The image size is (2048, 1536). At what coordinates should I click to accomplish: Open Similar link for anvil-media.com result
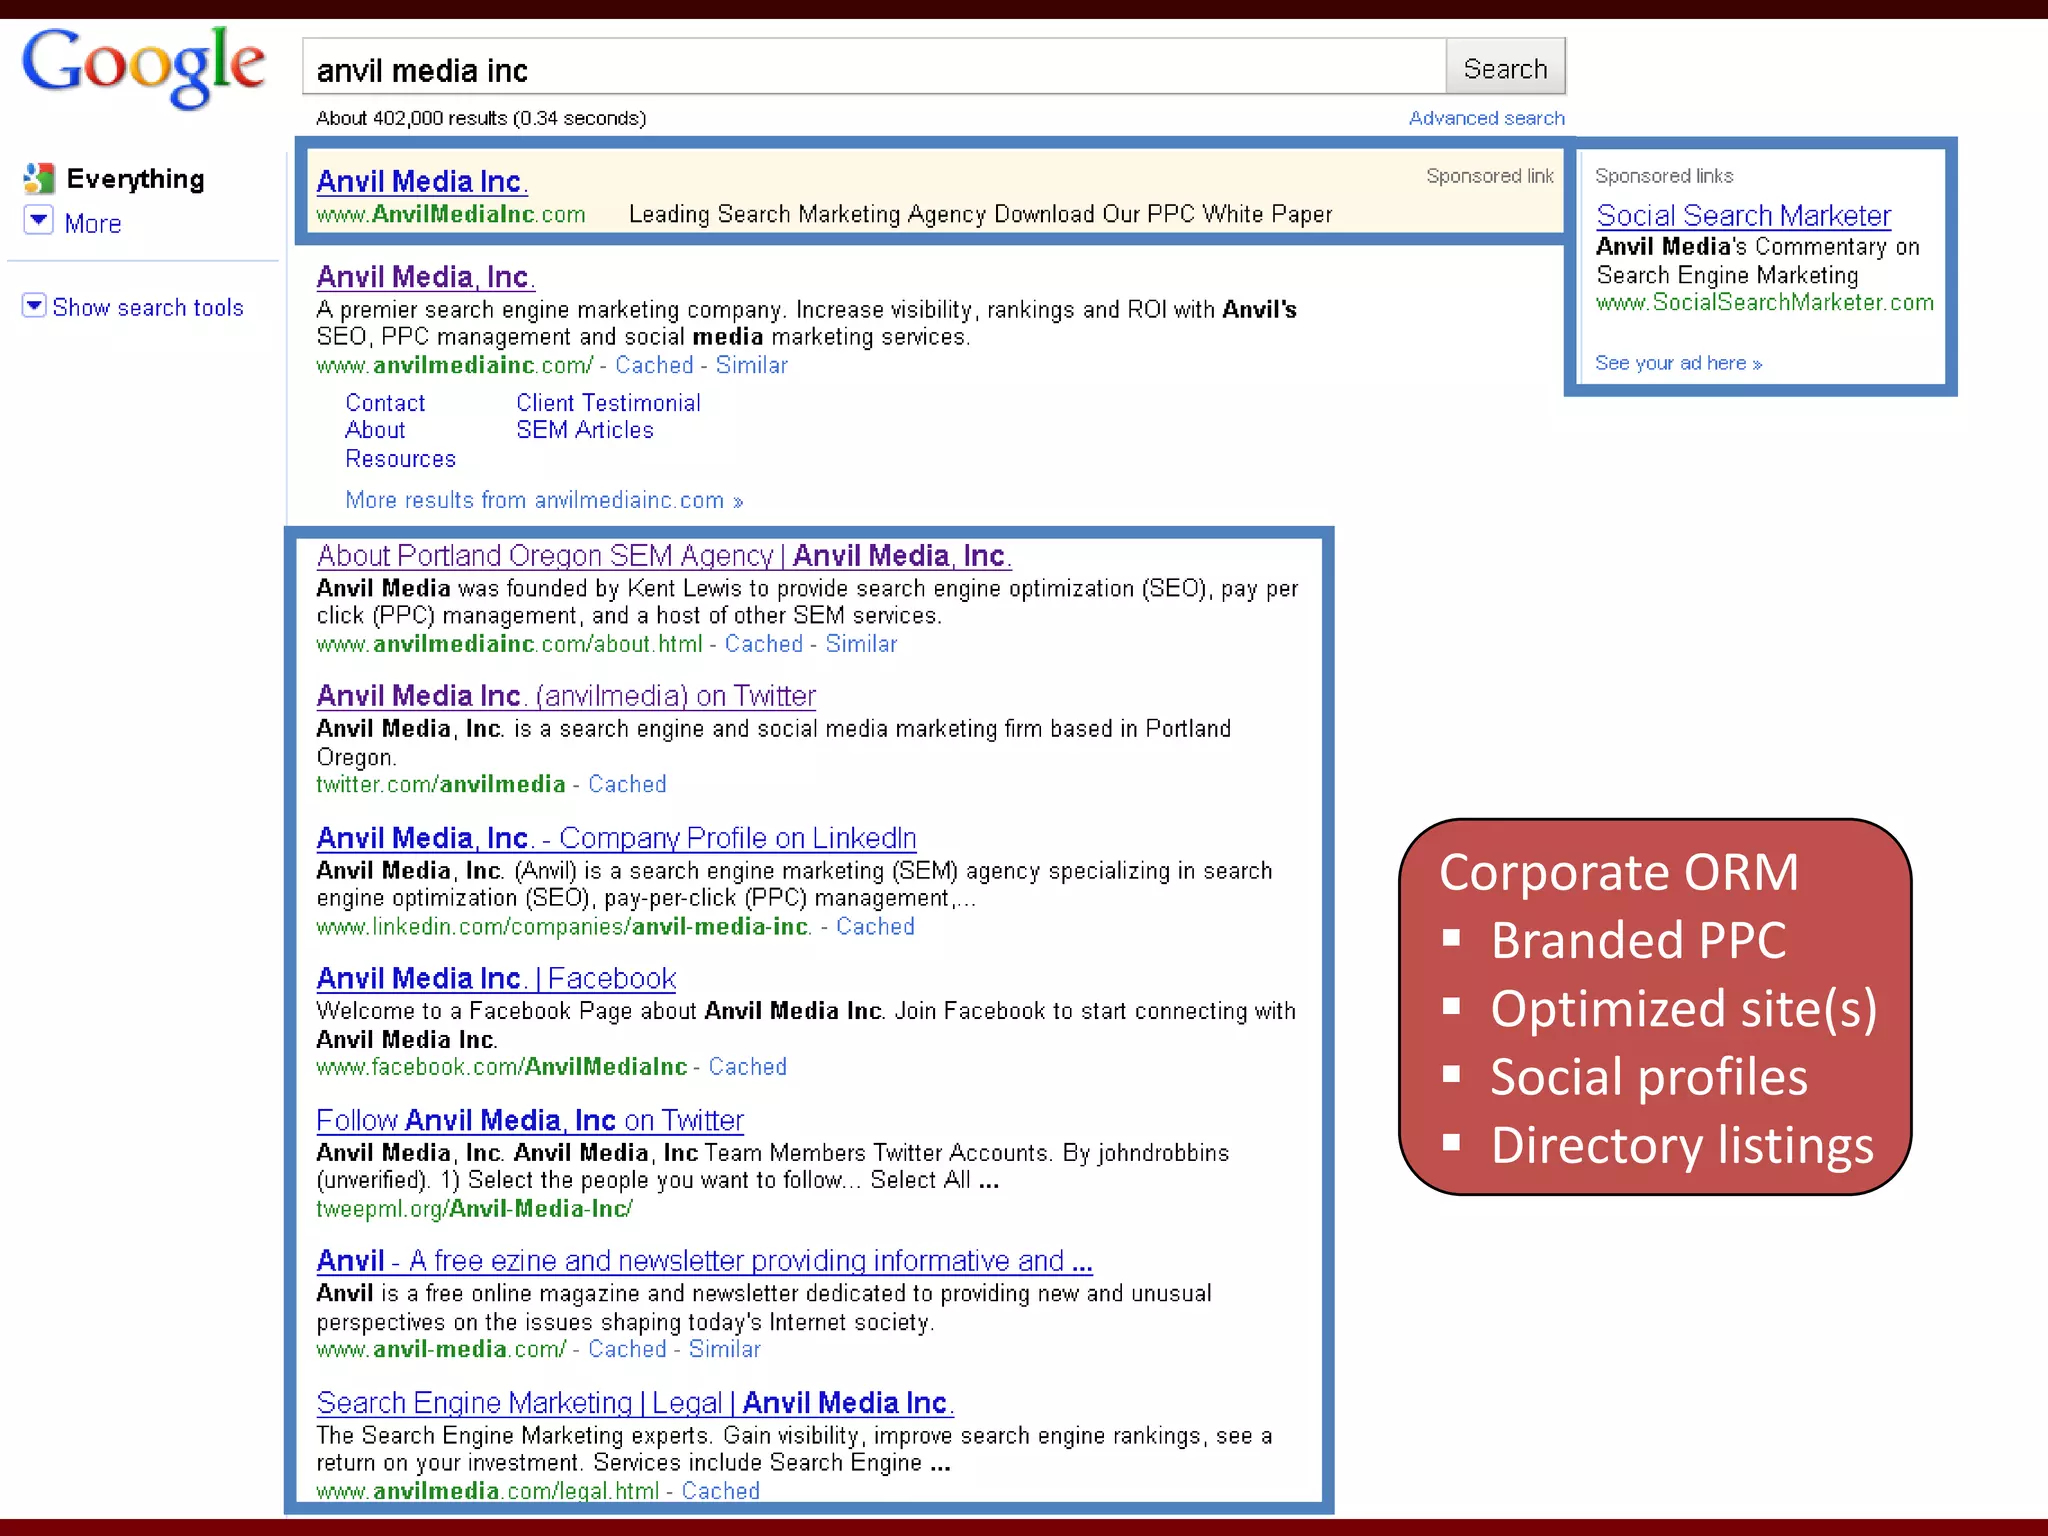coord(725,1349)
